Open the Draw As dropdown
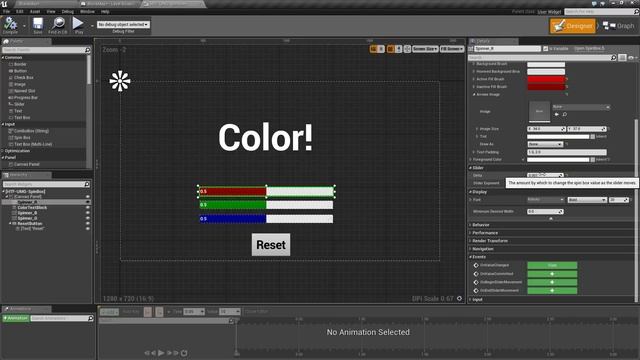The image size is (640, 360). click(545, 144)
